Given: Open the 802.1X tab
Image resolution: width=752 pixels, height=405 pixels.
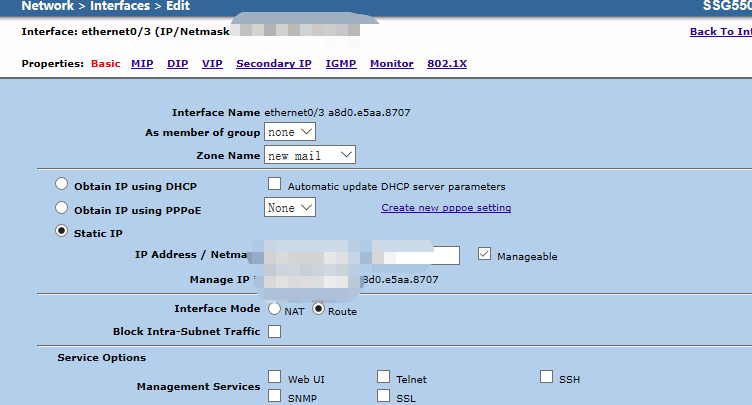Looking at the screenshot, I should [447, 64].
